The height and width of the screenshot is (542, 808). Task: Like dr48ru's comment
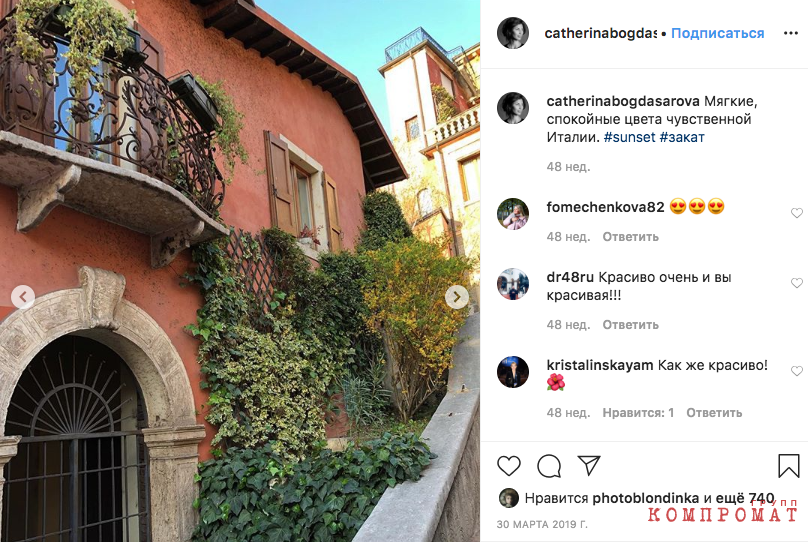[x=797, y=283]
